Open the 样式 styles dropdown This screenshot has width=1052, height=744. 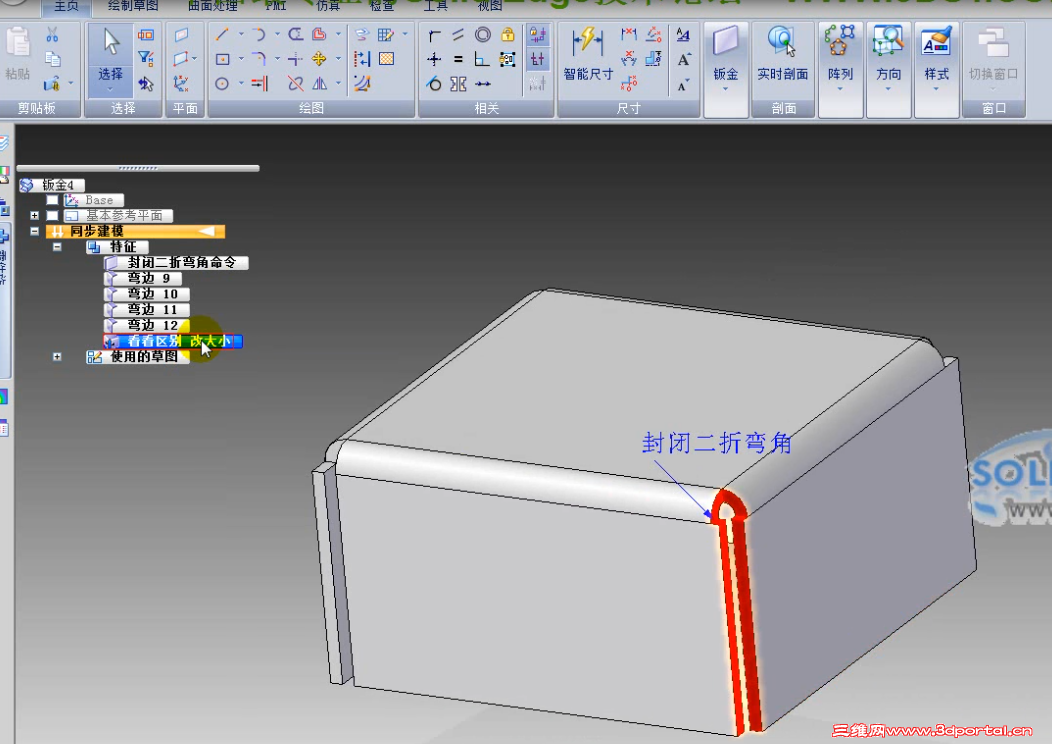point(936,89)
